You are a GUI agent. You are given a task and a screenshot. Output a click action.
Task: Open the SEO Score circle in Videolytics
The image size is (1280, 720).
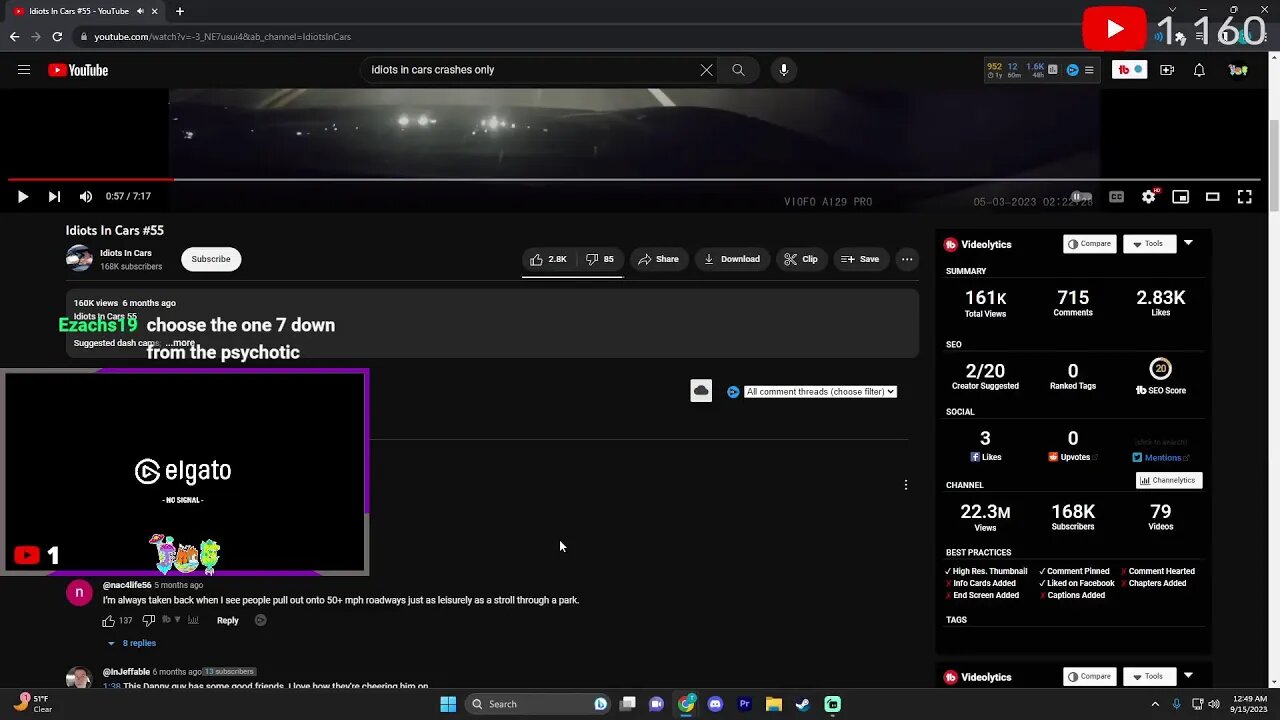(x=1160, y=368)
